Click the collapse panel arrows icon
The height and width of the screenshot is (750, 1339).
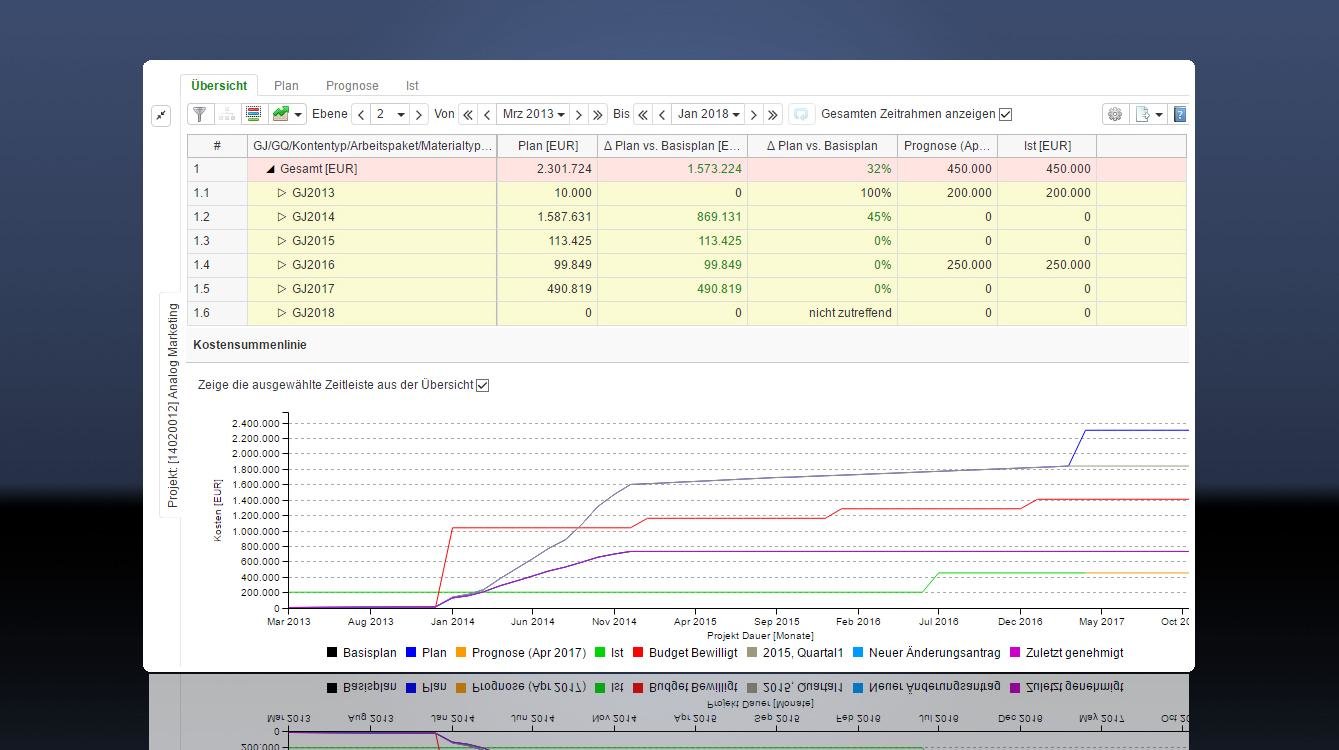click(161, 115)
